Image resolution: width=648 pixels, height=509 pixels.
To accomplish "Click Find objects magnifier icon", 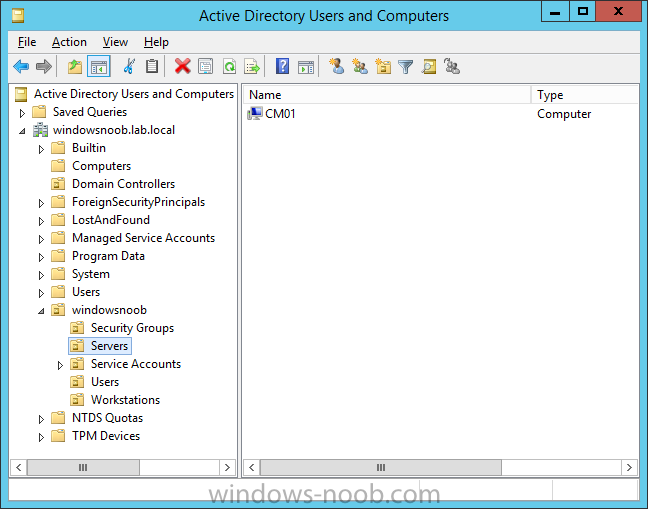I will (x=429, y=66).
